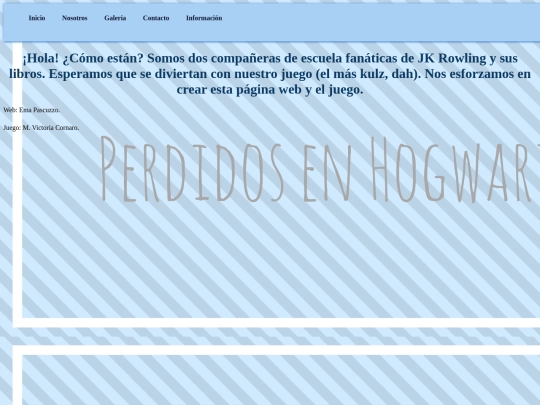Viewport: 540px width, 405px height.
Task: Click the '¡Hola! ¿Cómo están?' heading paragraph
Action: pos(270,74)
